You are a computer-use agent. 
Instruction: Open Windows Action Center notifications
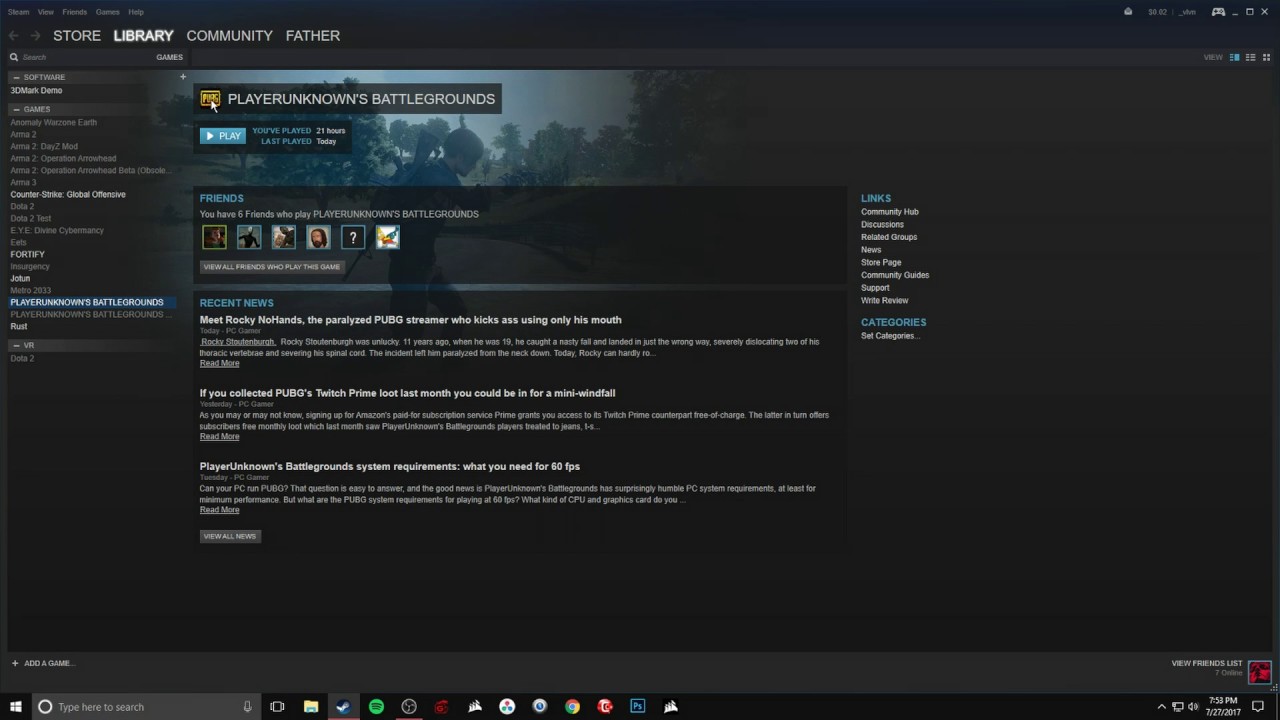[1258, 706]
